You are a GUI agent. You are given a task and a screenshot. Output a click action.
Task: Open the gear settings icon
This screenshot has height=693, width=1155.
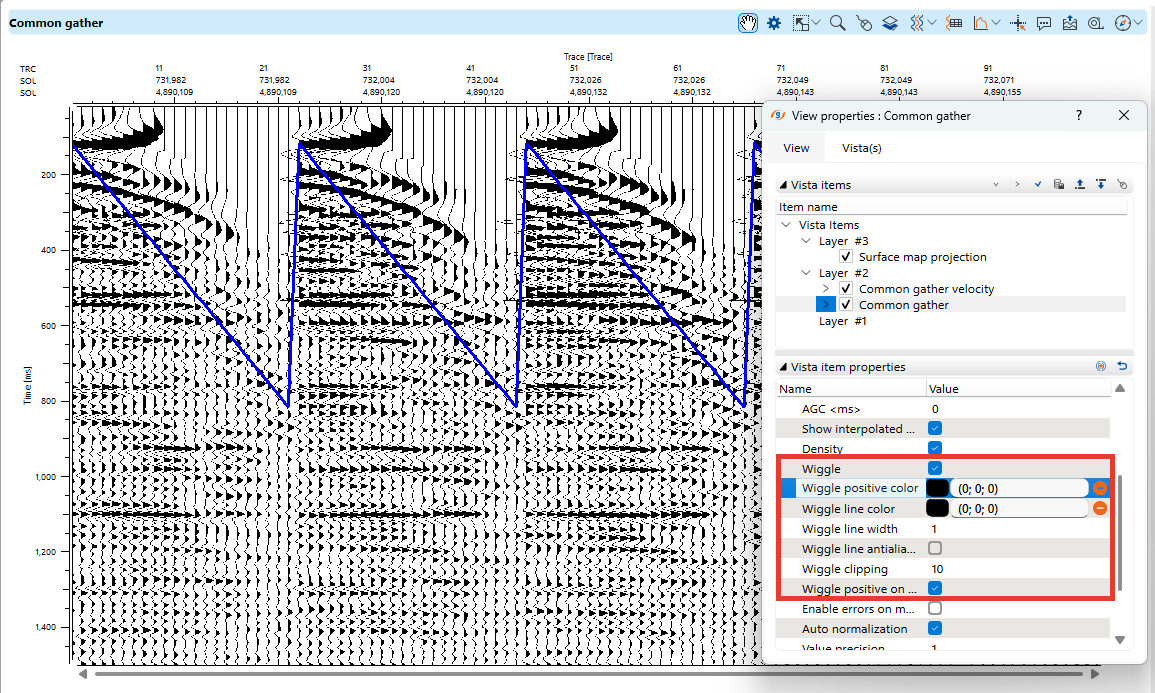point(773,23)
